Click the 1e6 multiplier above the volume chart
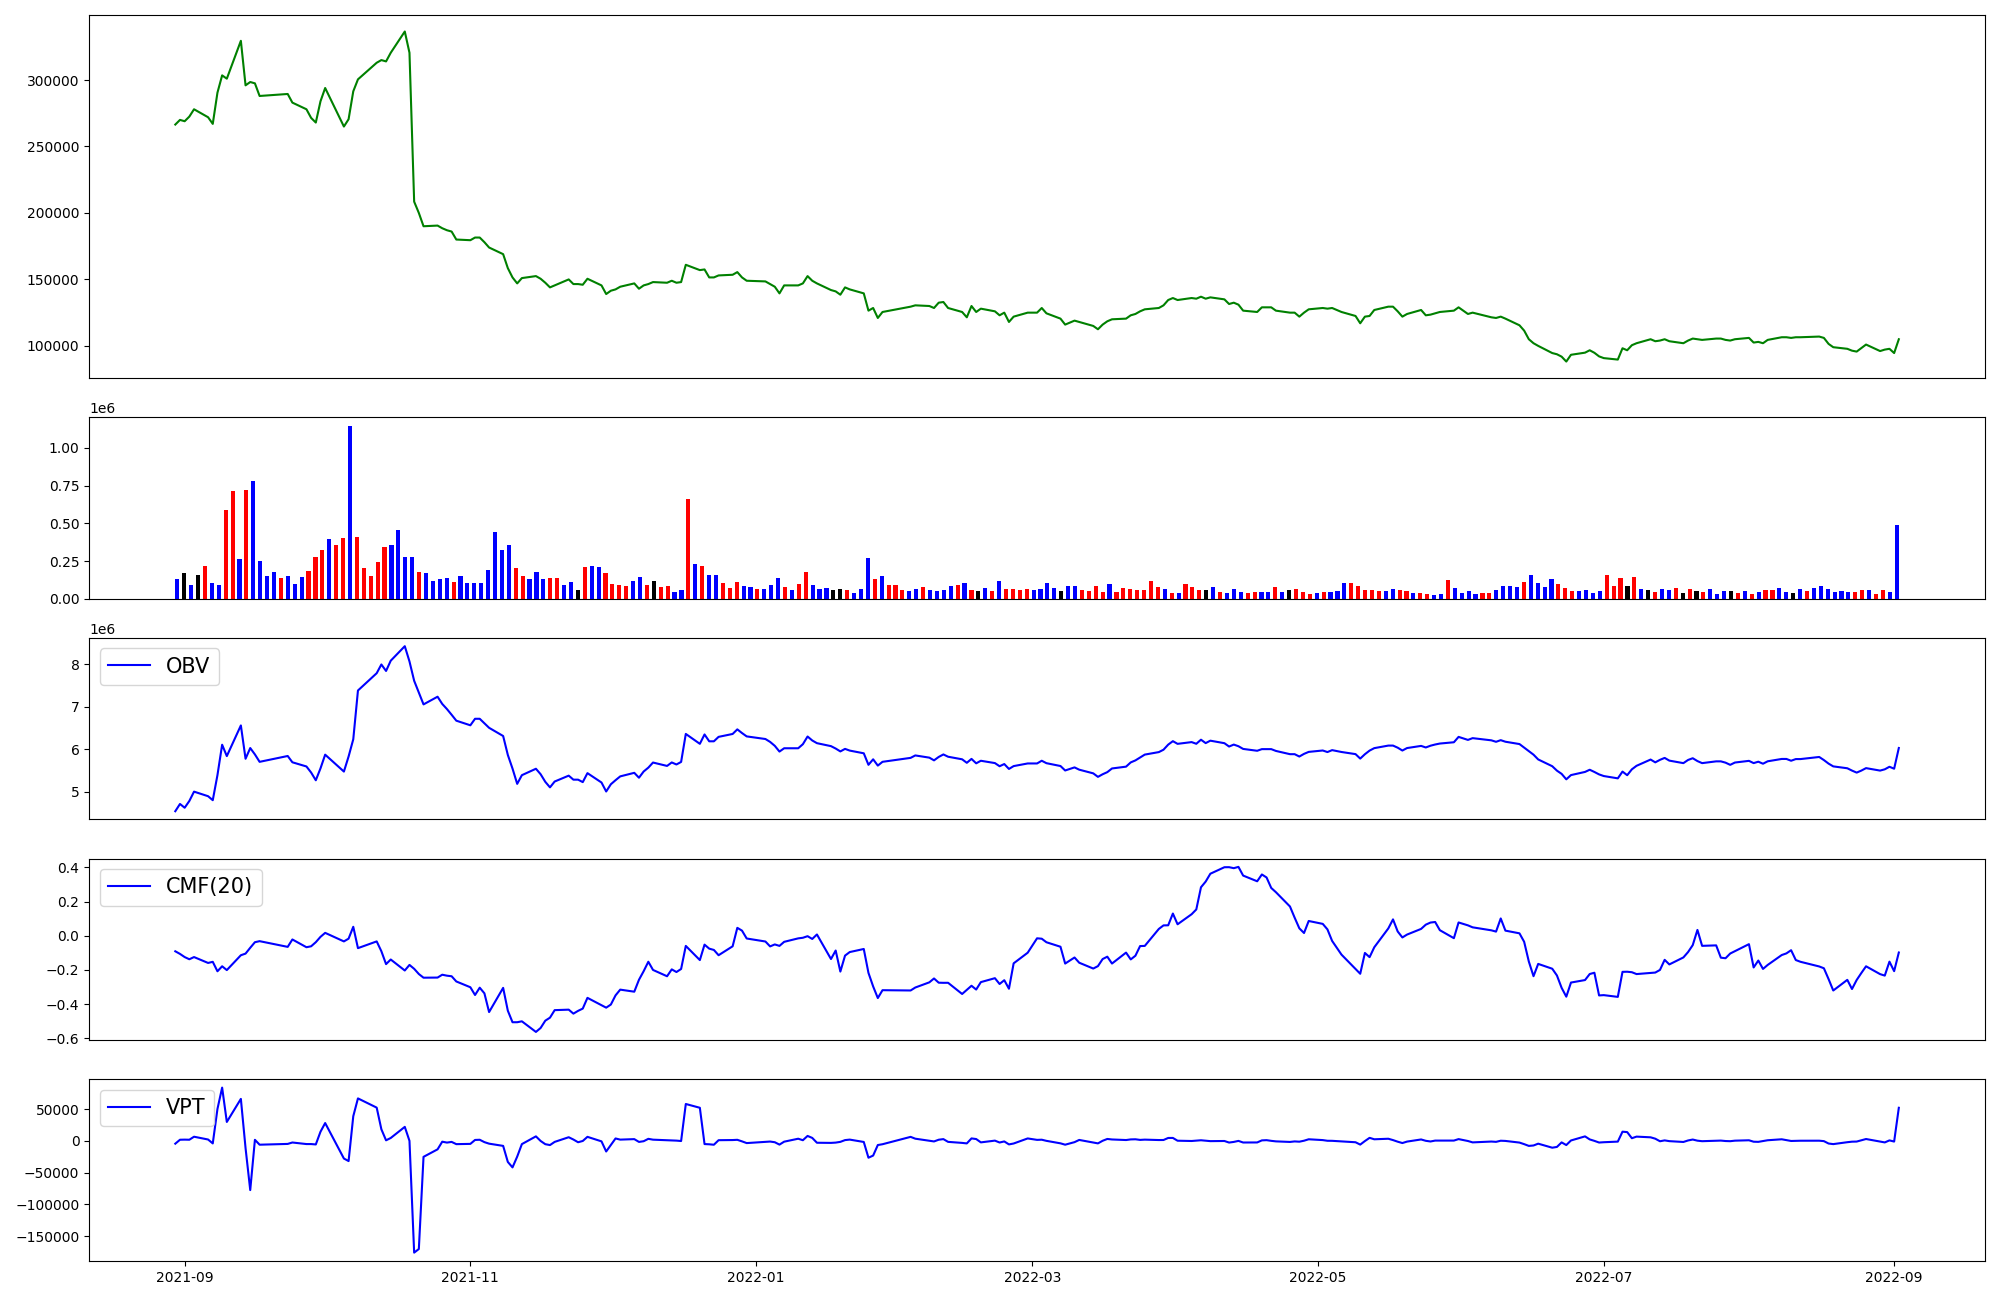Image resolution: width=2000 pixels, height=1300 pixels. click(102, 409)
